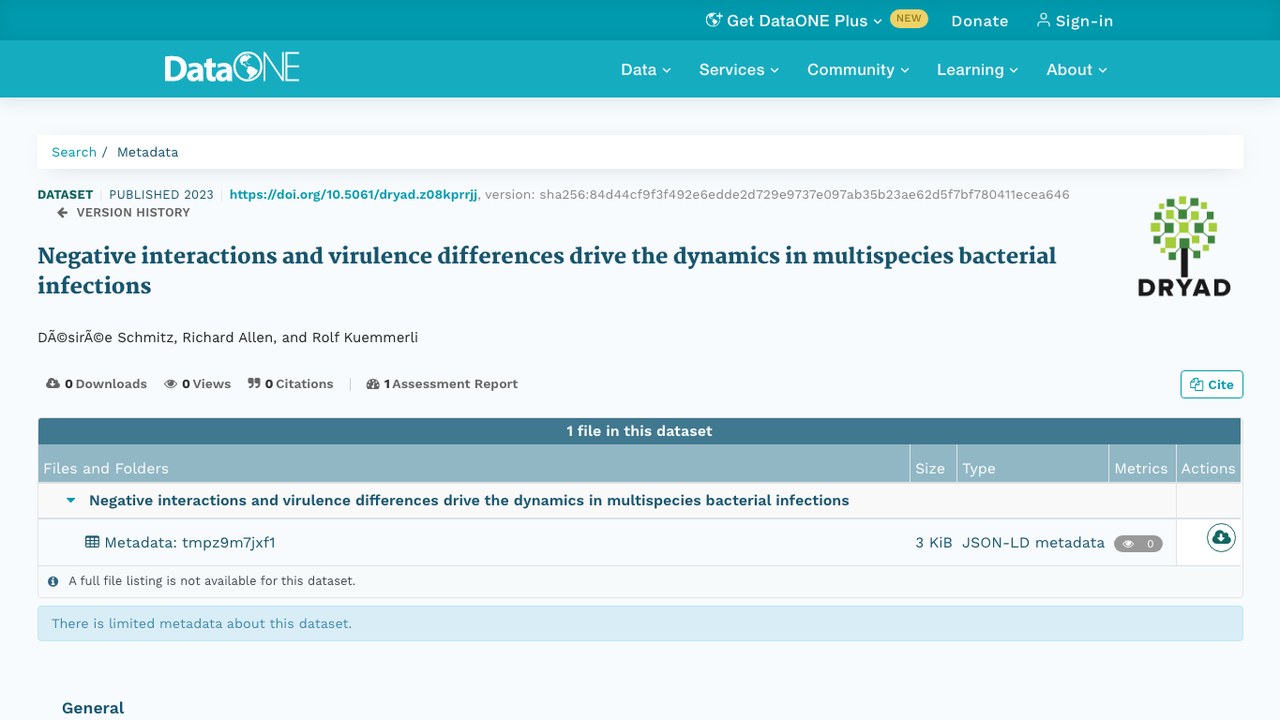The height and width of the screenshot is (720, 1280).
Task: Open the 1 Assessment Report gauge icon
Action: pyautogui.click(x=373, y=384)
